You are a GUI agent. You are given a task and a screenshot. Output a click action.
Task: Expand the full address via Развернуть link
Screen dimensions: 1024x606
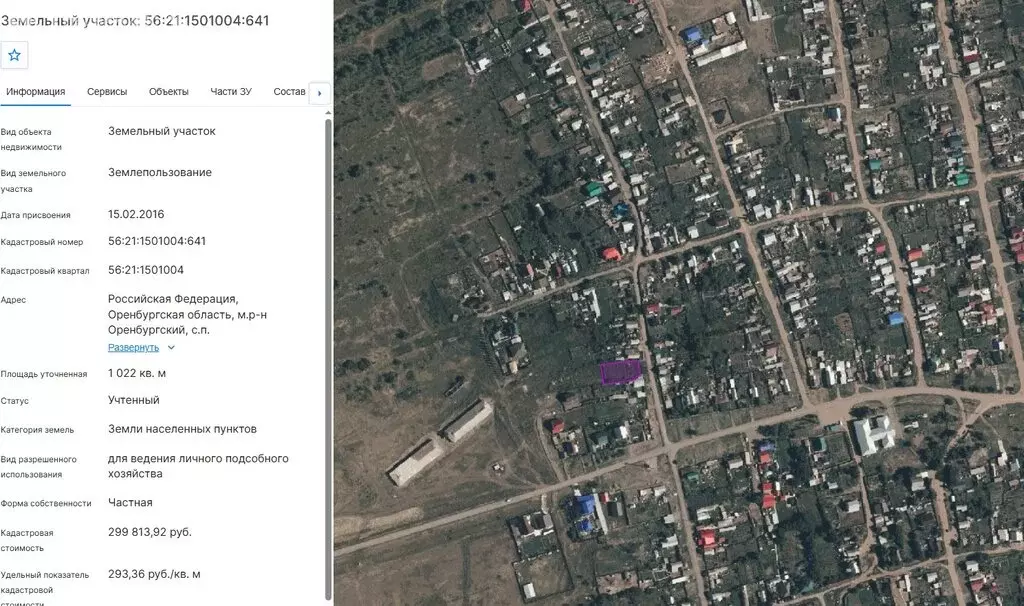(133, 347)
